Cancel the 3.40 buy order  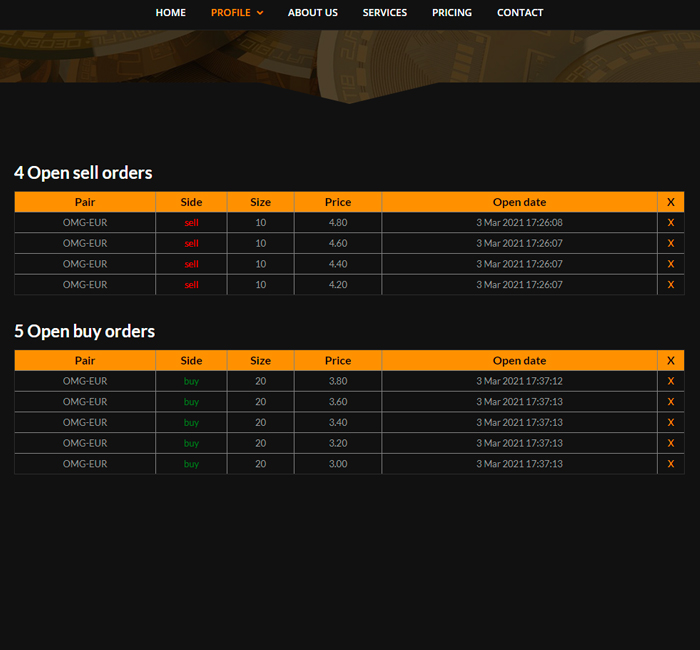[x=671, y=422]
